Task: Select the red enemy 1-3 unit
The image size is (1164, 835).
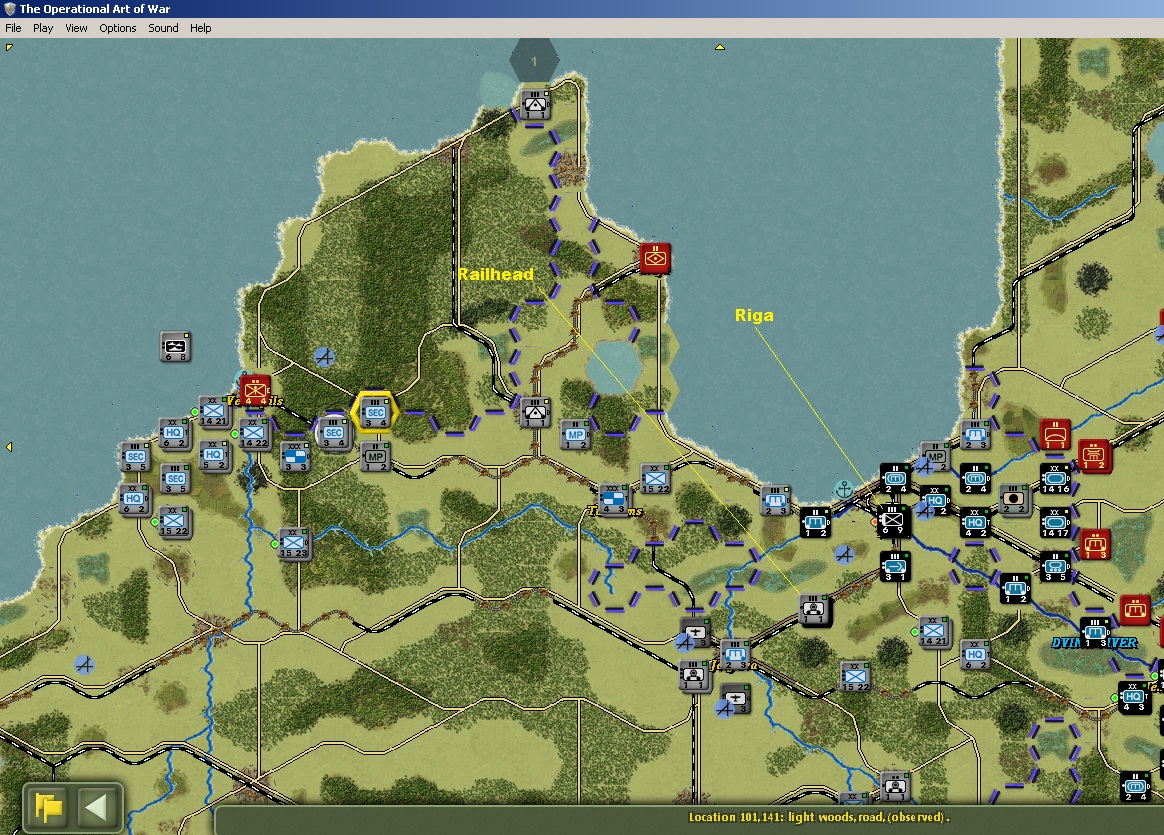Action: point(1095,544)
